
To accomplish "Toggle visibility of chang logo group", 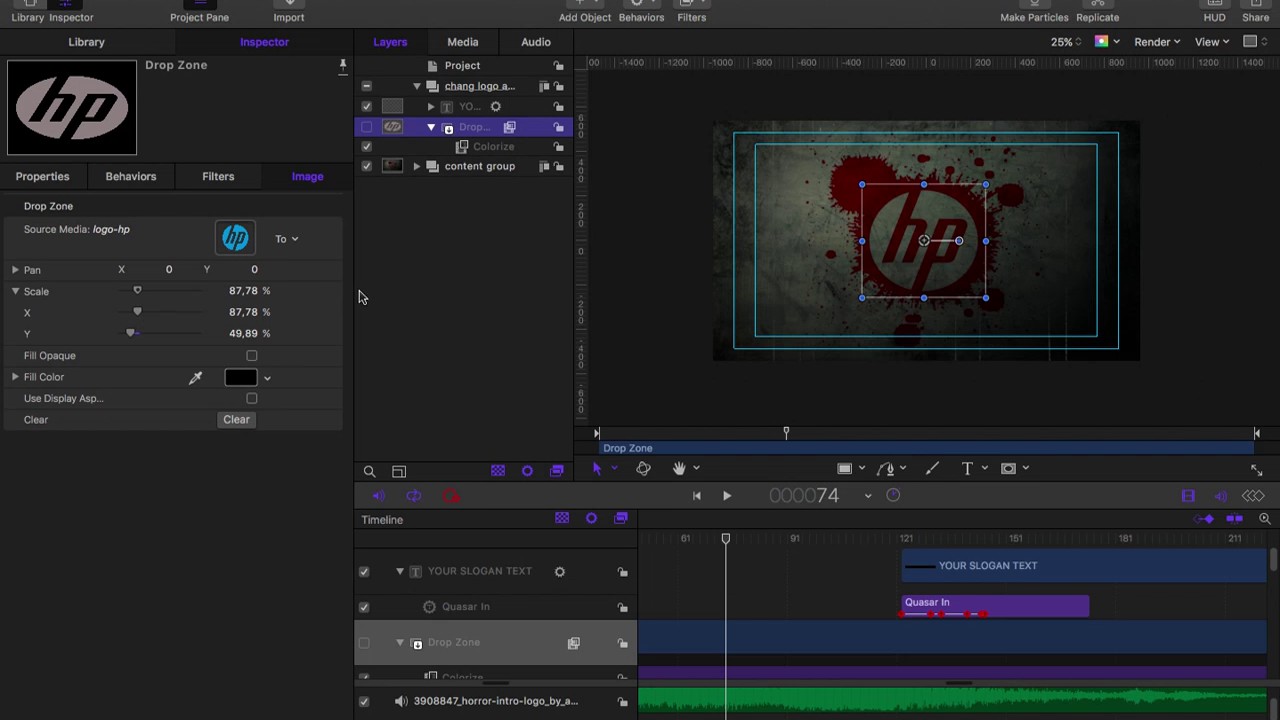I will click(x=366, y=86).
